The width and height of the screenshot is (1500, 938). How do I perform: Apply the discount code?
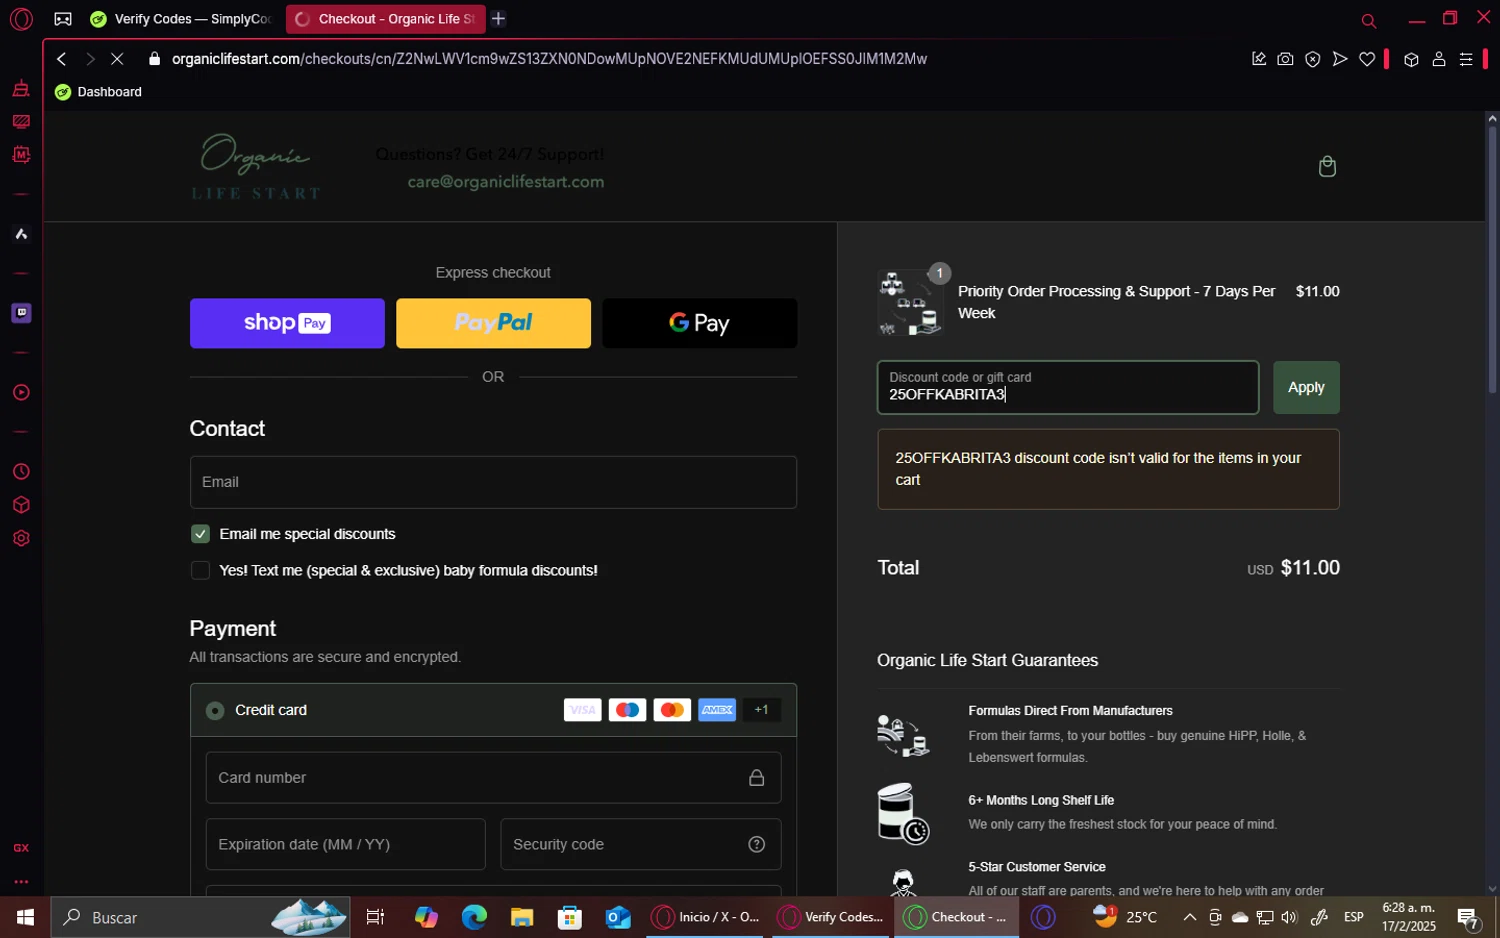1306,387
